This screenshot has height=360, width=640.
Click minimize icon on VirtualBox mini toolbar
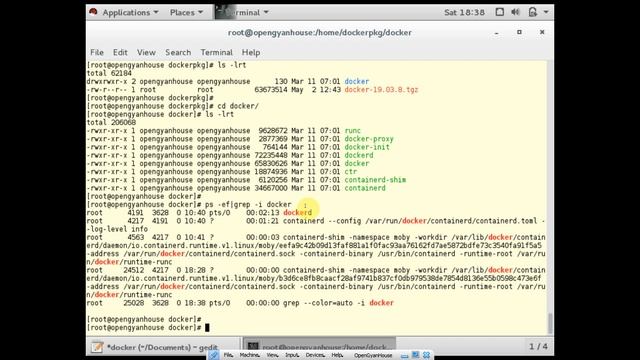(x=404, y=356)
